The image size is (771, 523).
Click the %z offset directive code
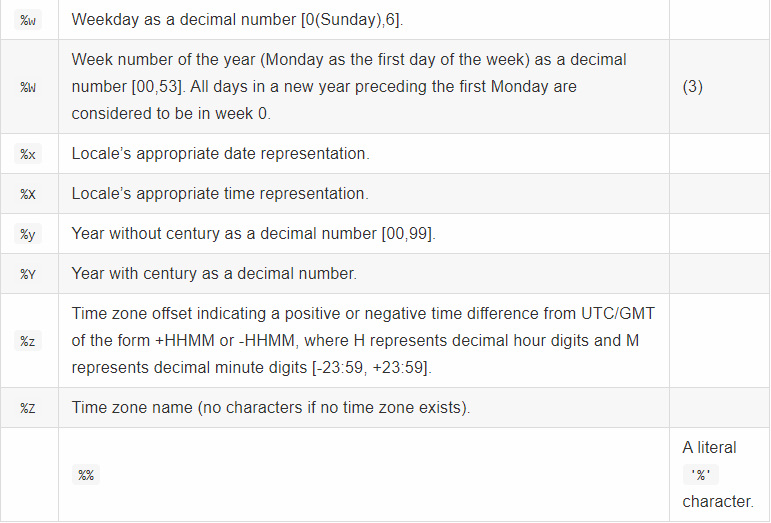[28, 341]
